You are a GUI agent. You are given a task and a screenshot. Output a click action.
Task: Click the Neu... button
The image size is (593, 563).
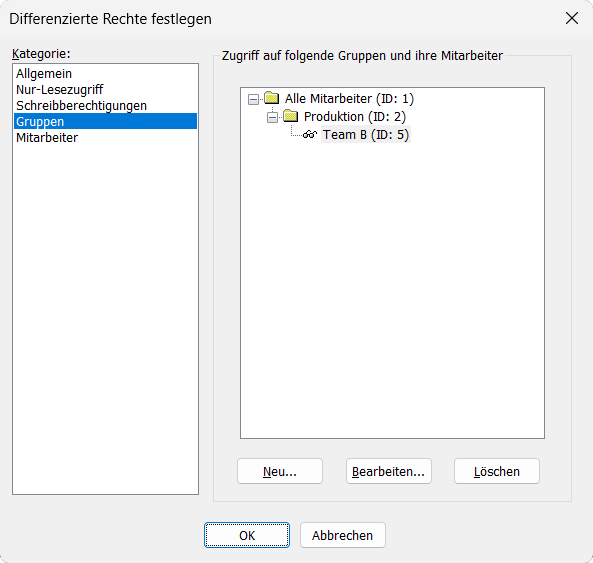(280, 471)
